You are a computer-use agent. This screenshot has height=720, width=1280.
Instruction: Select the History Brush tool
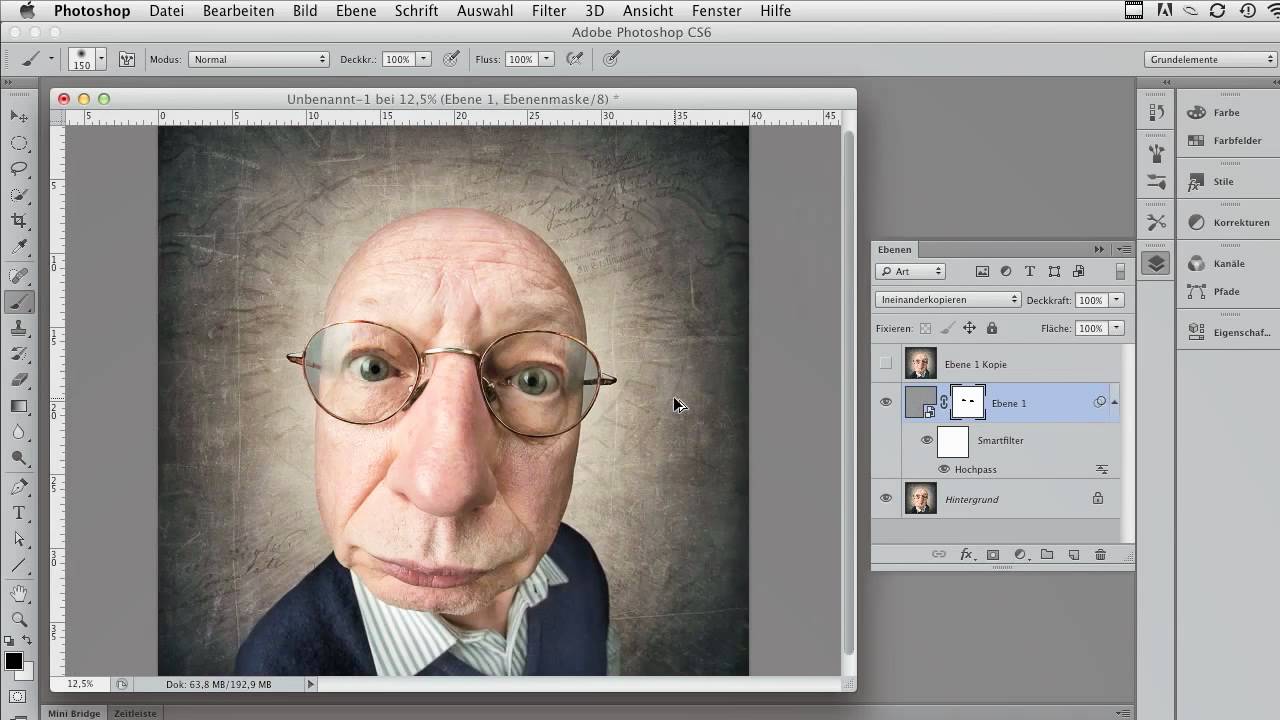pyautogui.click(x=19, y=354)
